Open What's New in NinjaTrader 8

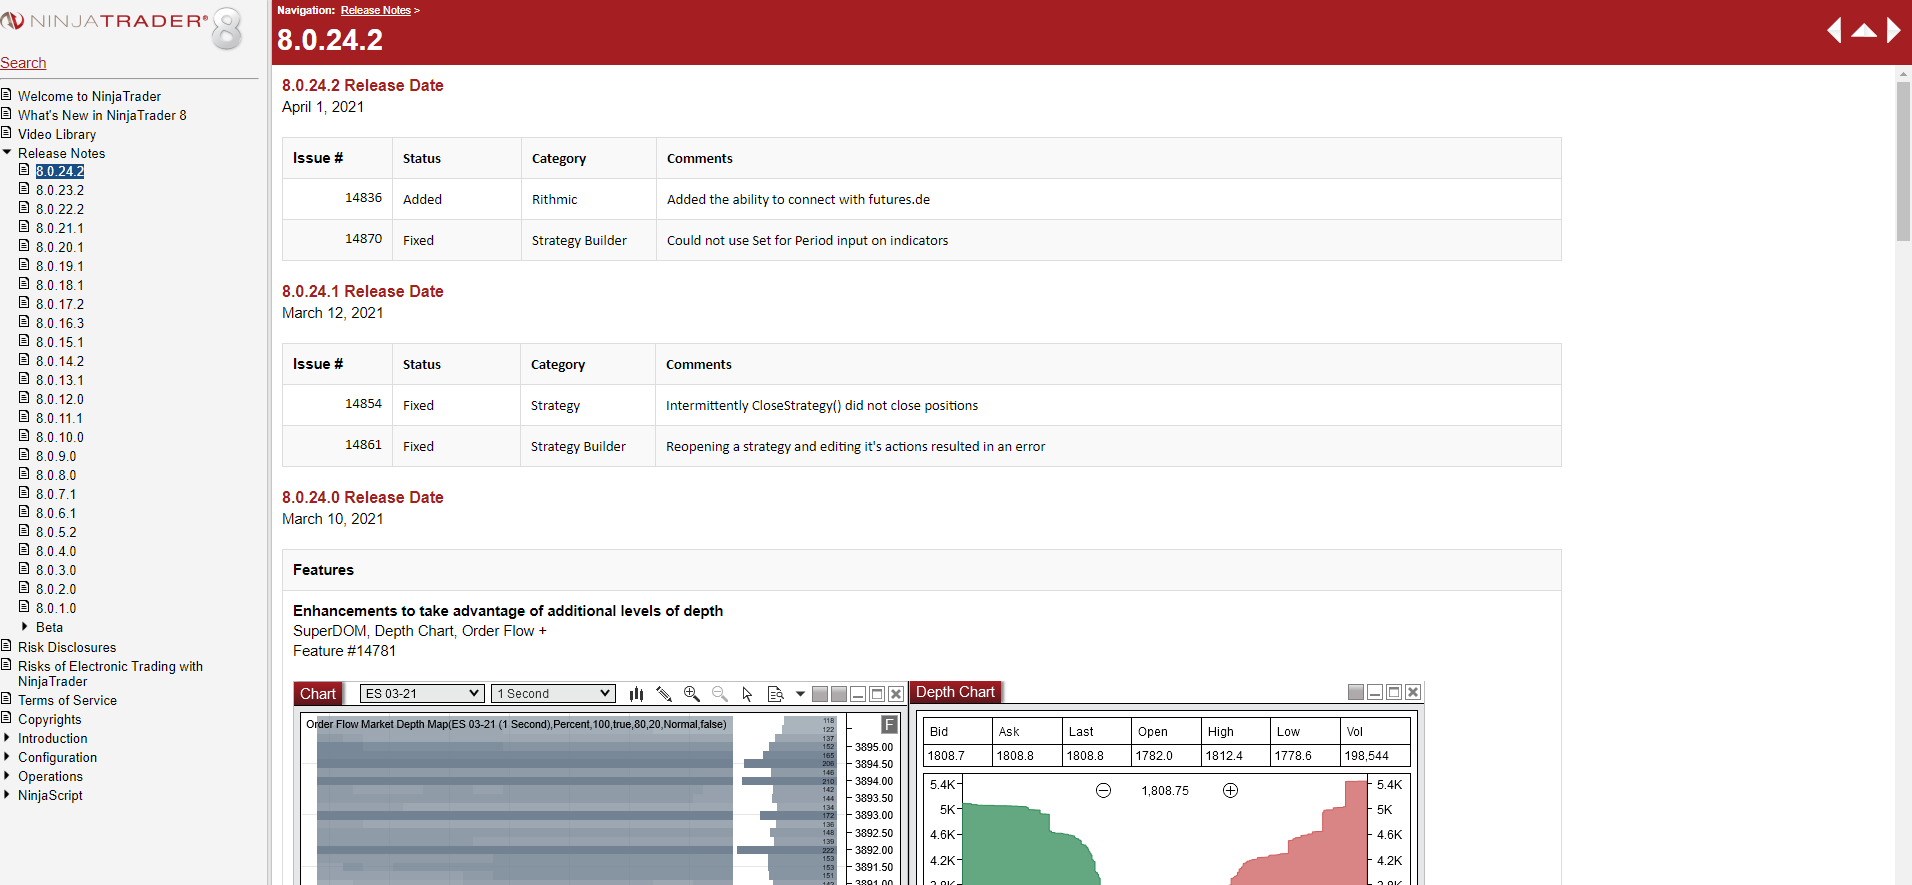point(102,115)
